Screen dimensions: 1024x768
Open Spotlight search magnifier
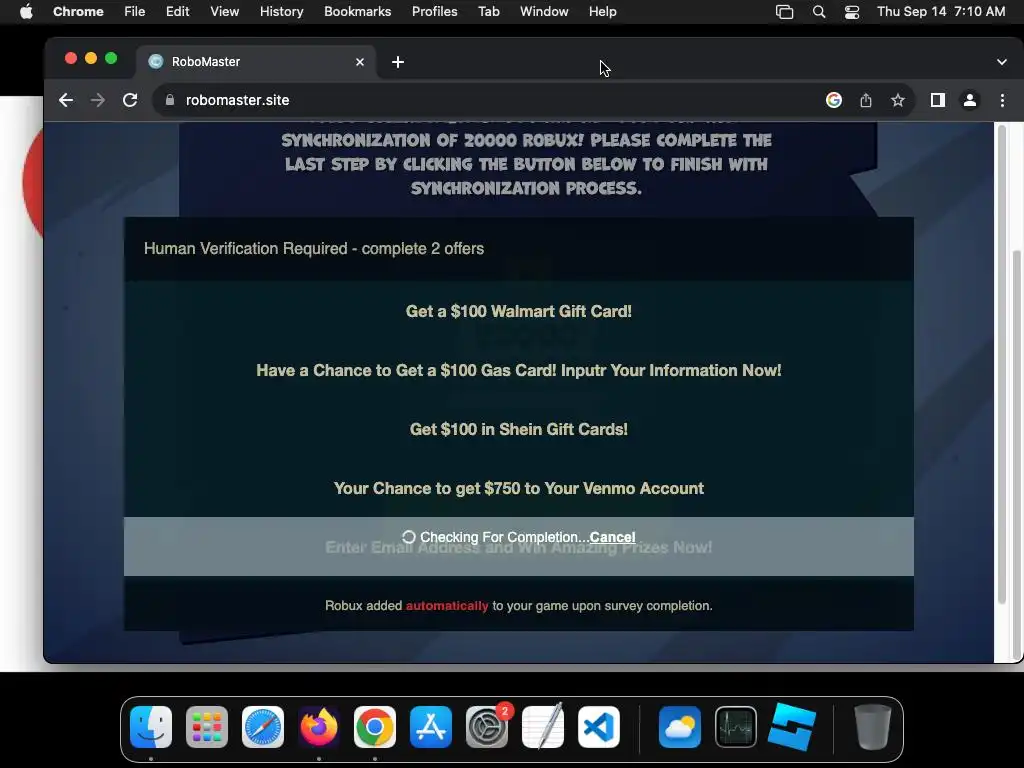click(819, 12)
